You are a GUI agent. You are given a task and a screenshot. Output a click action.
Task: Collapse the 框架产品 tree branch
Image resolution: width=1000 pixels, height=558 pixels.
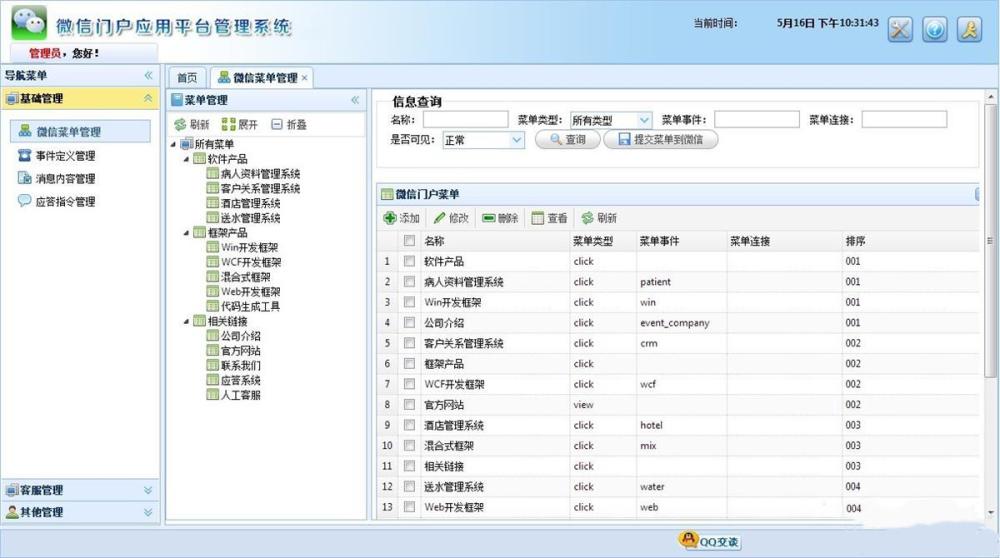coord(186,233)
